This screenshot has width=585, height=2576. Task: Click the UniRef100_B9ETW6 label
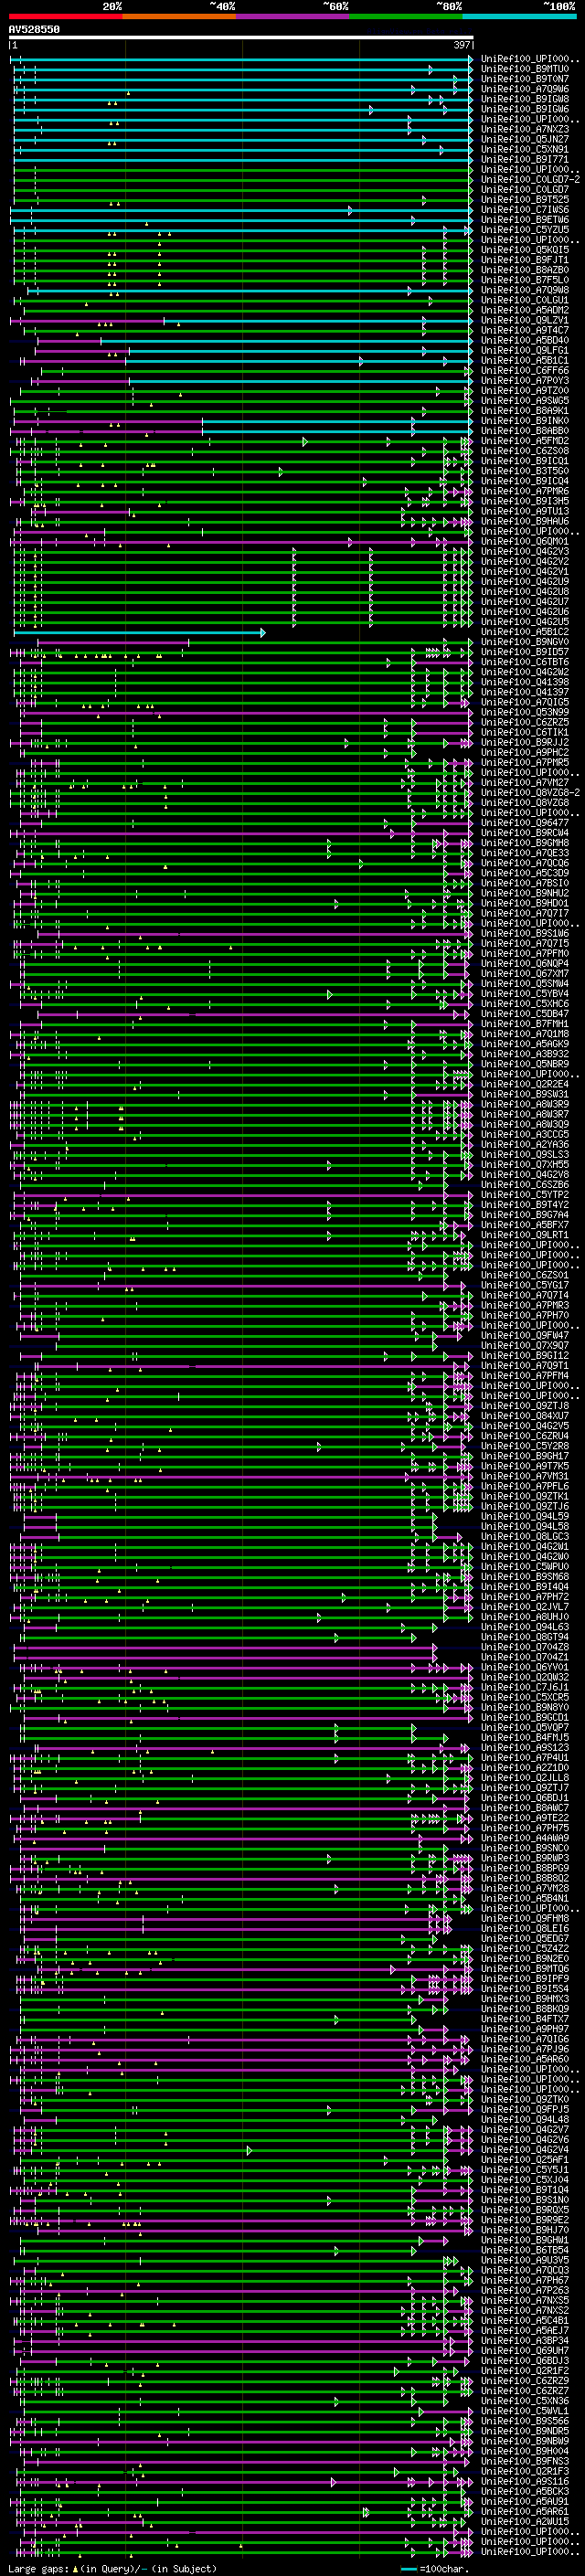(x=525, y=220)
